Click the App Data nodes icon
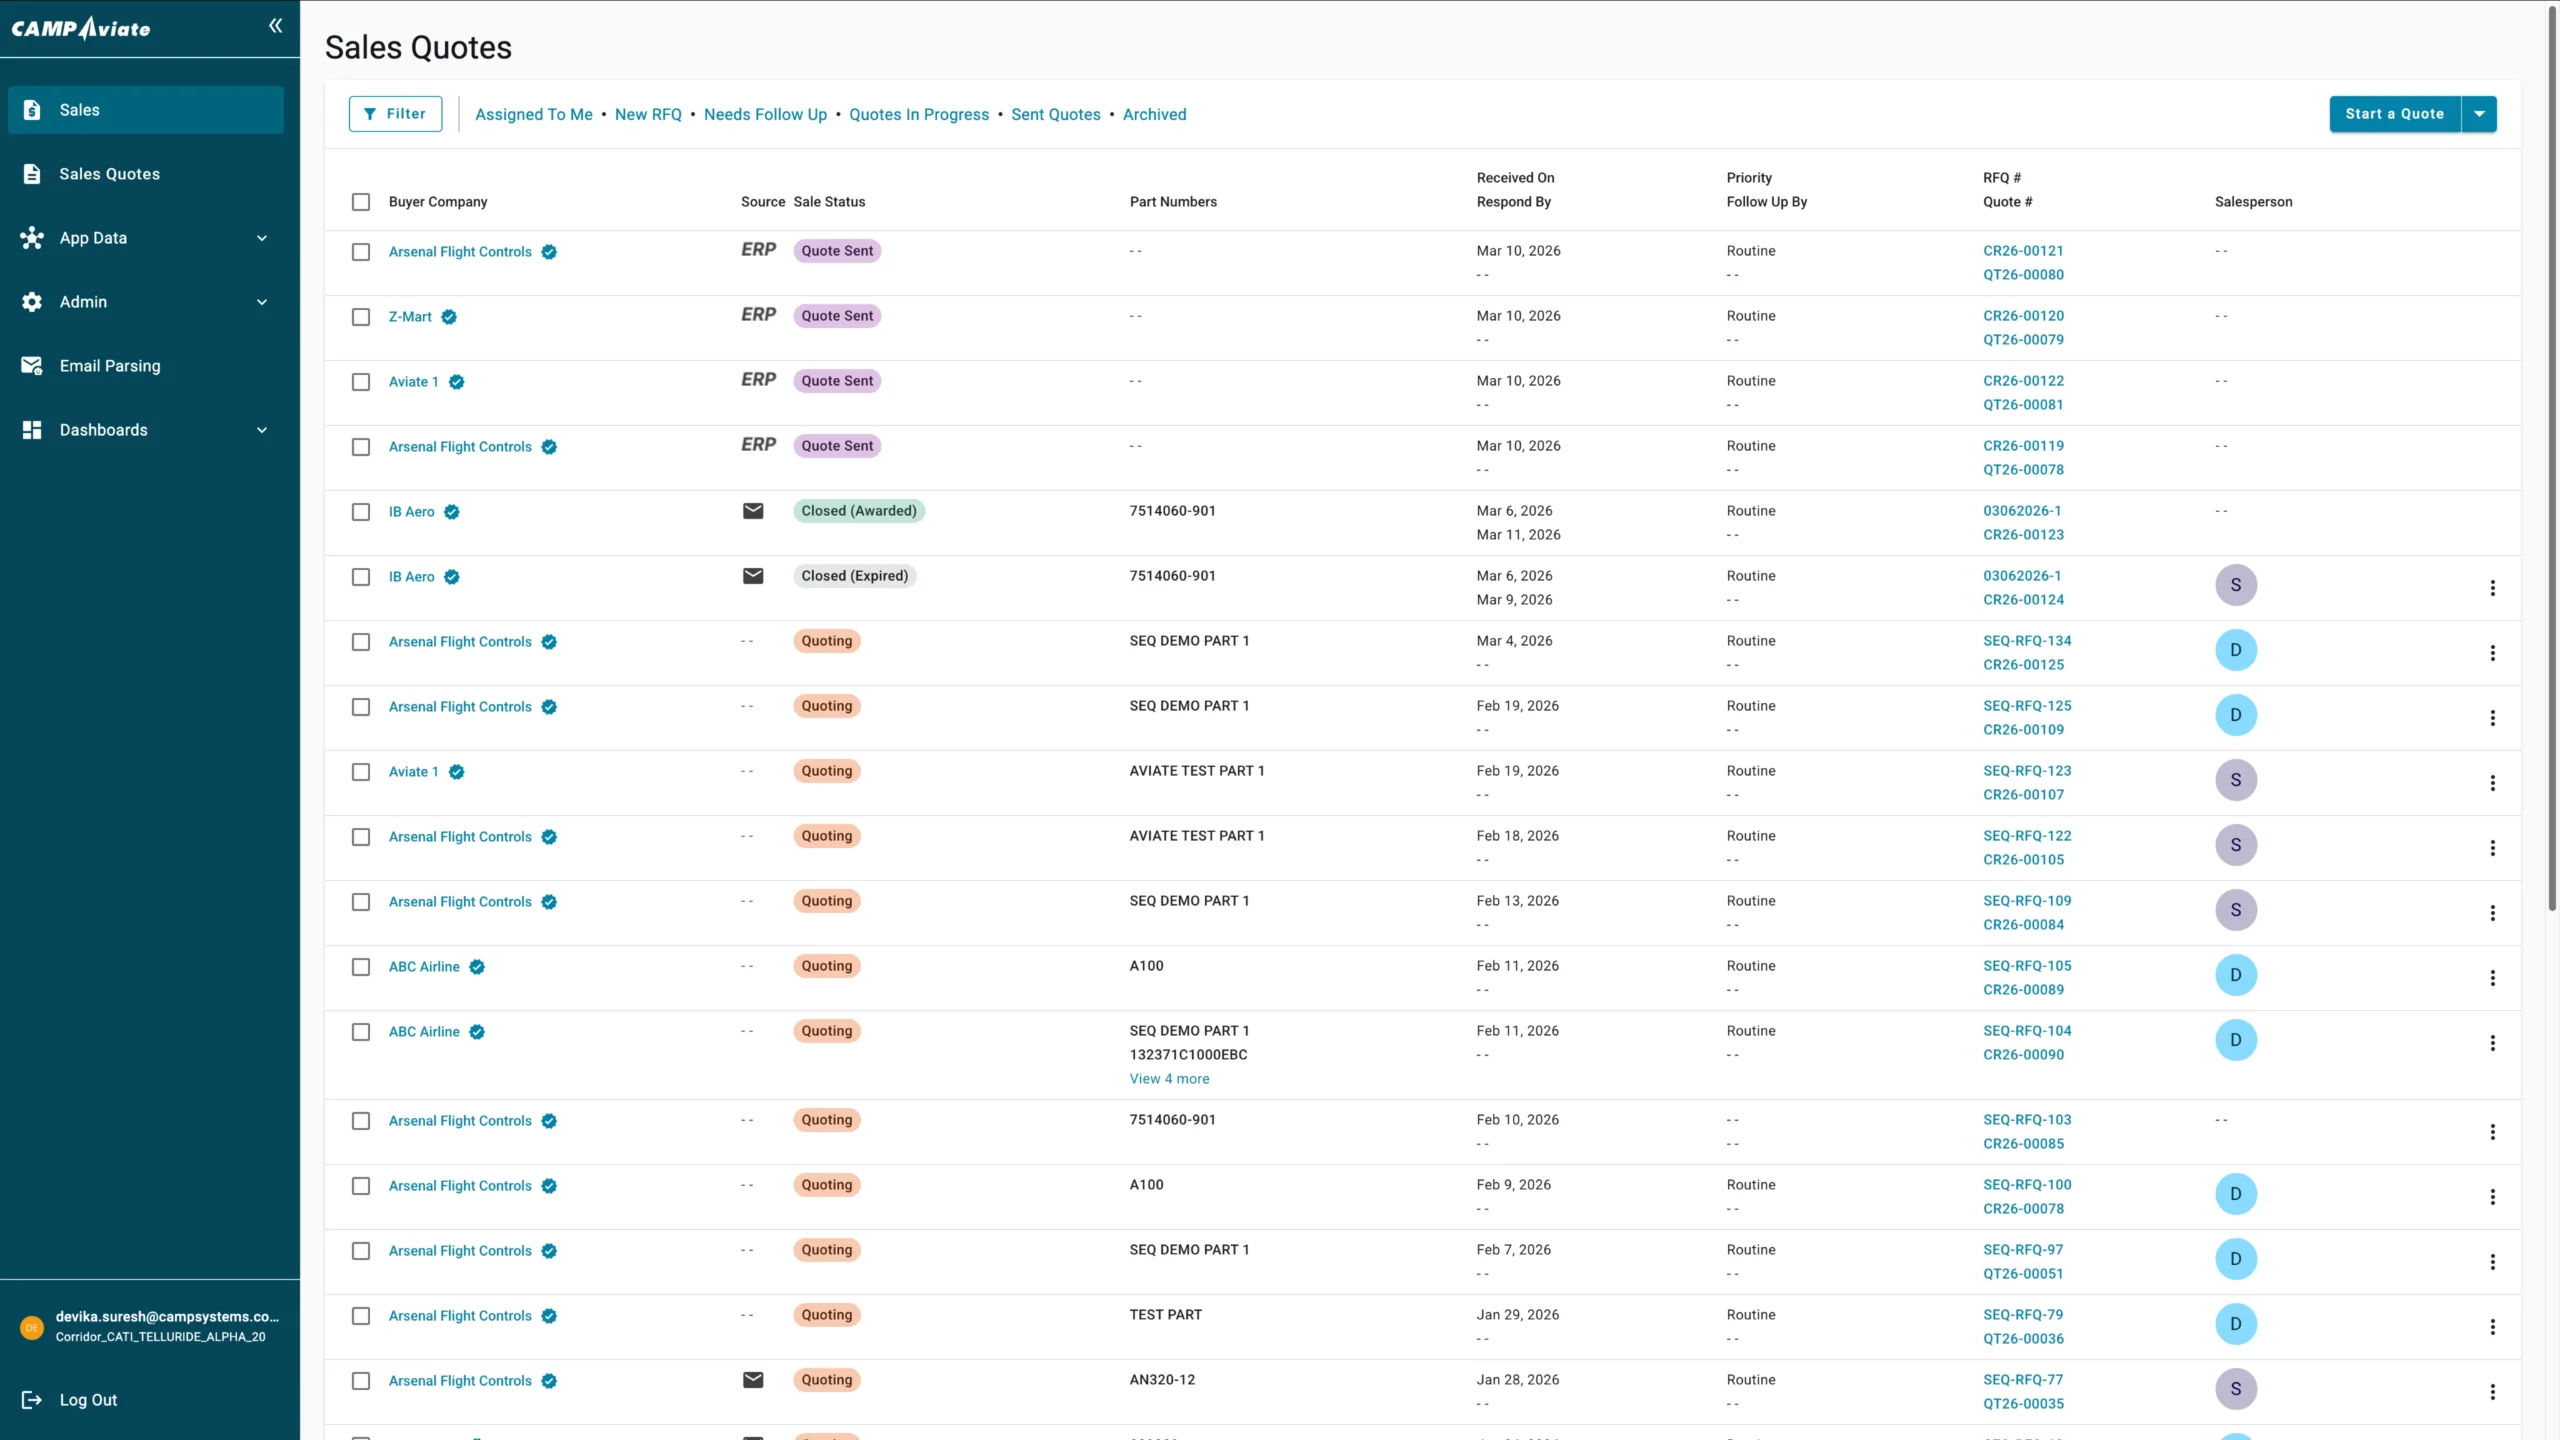The height and width of the screenshot is (1440, 2560). (32, 238)
